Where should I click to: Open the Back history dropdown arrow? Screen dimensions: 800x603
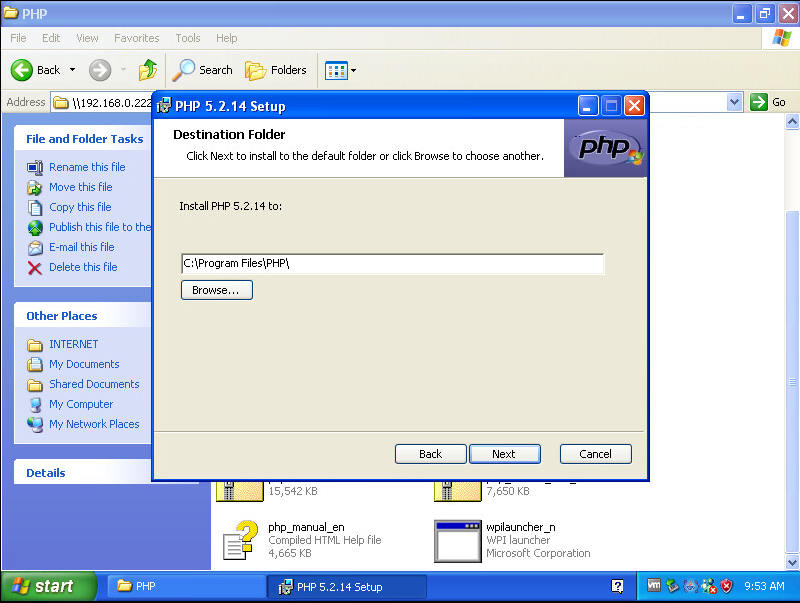[x=72, y=70]
